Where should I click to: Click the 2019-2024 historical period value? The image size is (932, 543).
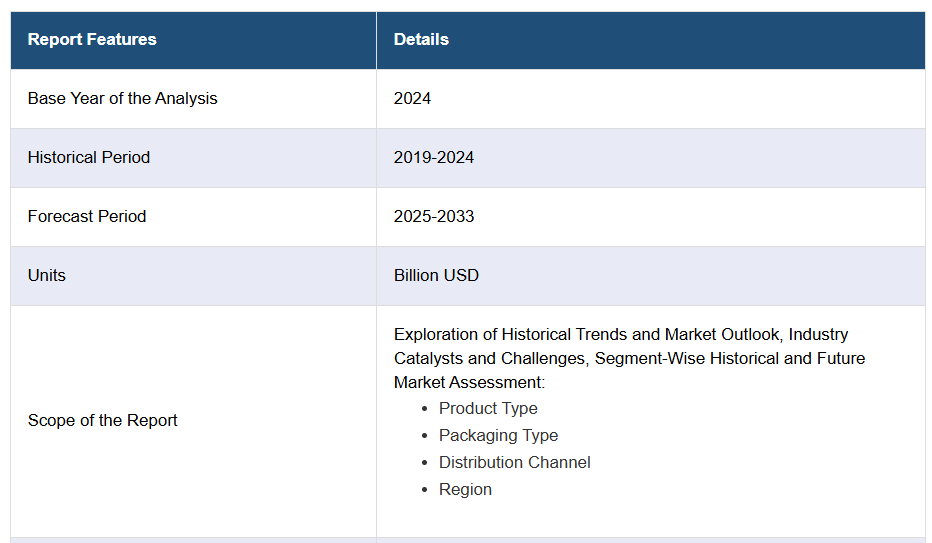[434, 158]
